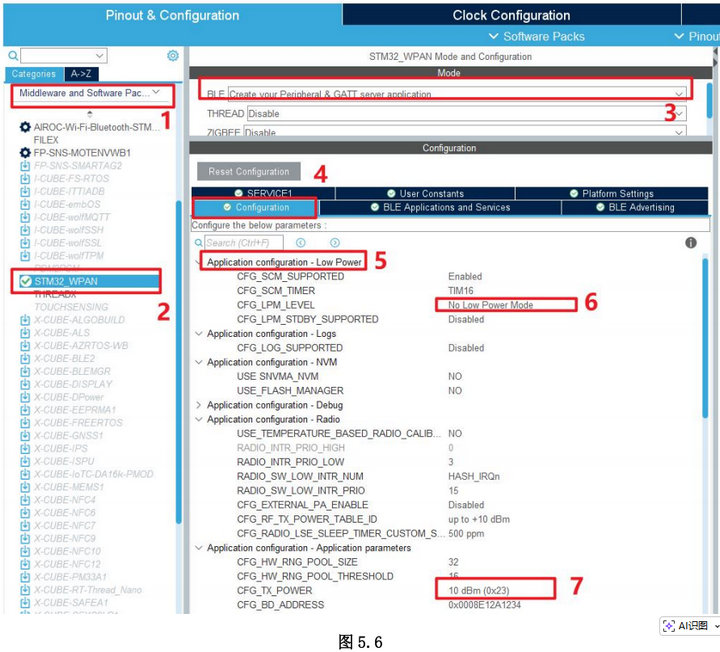Click the download icon beside X-CUBE-FREERTOS
The height and width of the screenshot is (652, 720).
click(x=25, y=424)
